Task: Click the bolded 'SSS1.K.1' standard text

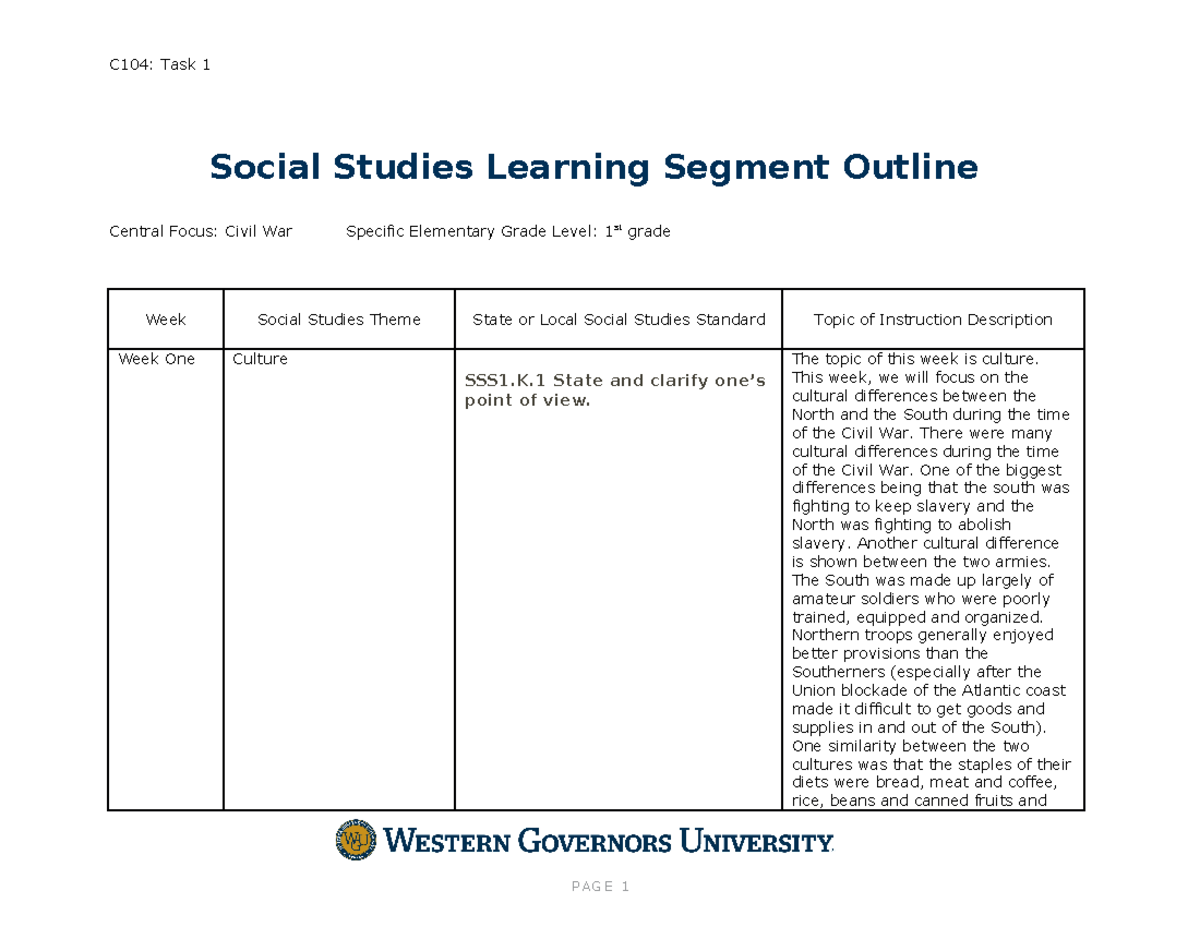Action: (505, 380)
